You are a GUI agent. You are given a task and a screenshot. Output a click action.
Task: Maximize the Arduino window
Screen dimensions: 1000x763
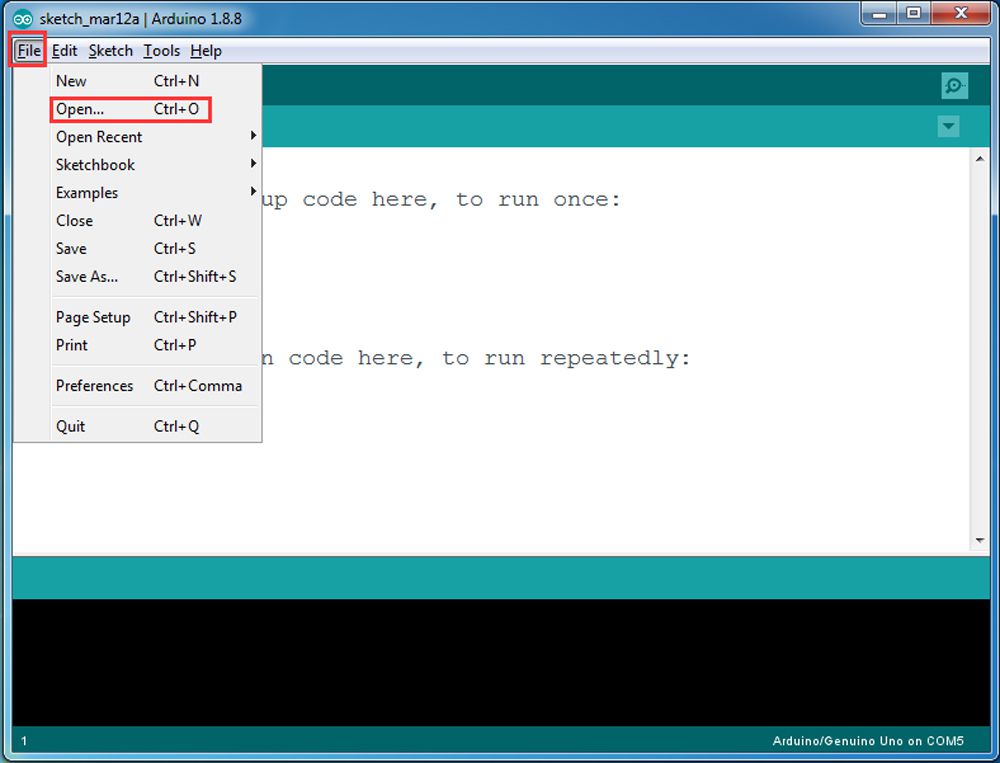(x=914, y=14)
